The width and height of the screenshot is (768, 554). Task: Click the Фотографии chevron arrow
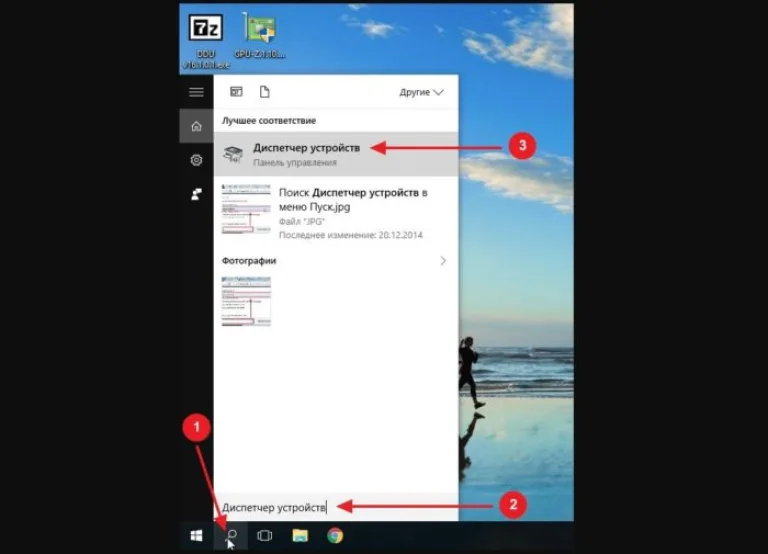click(443, 261)
